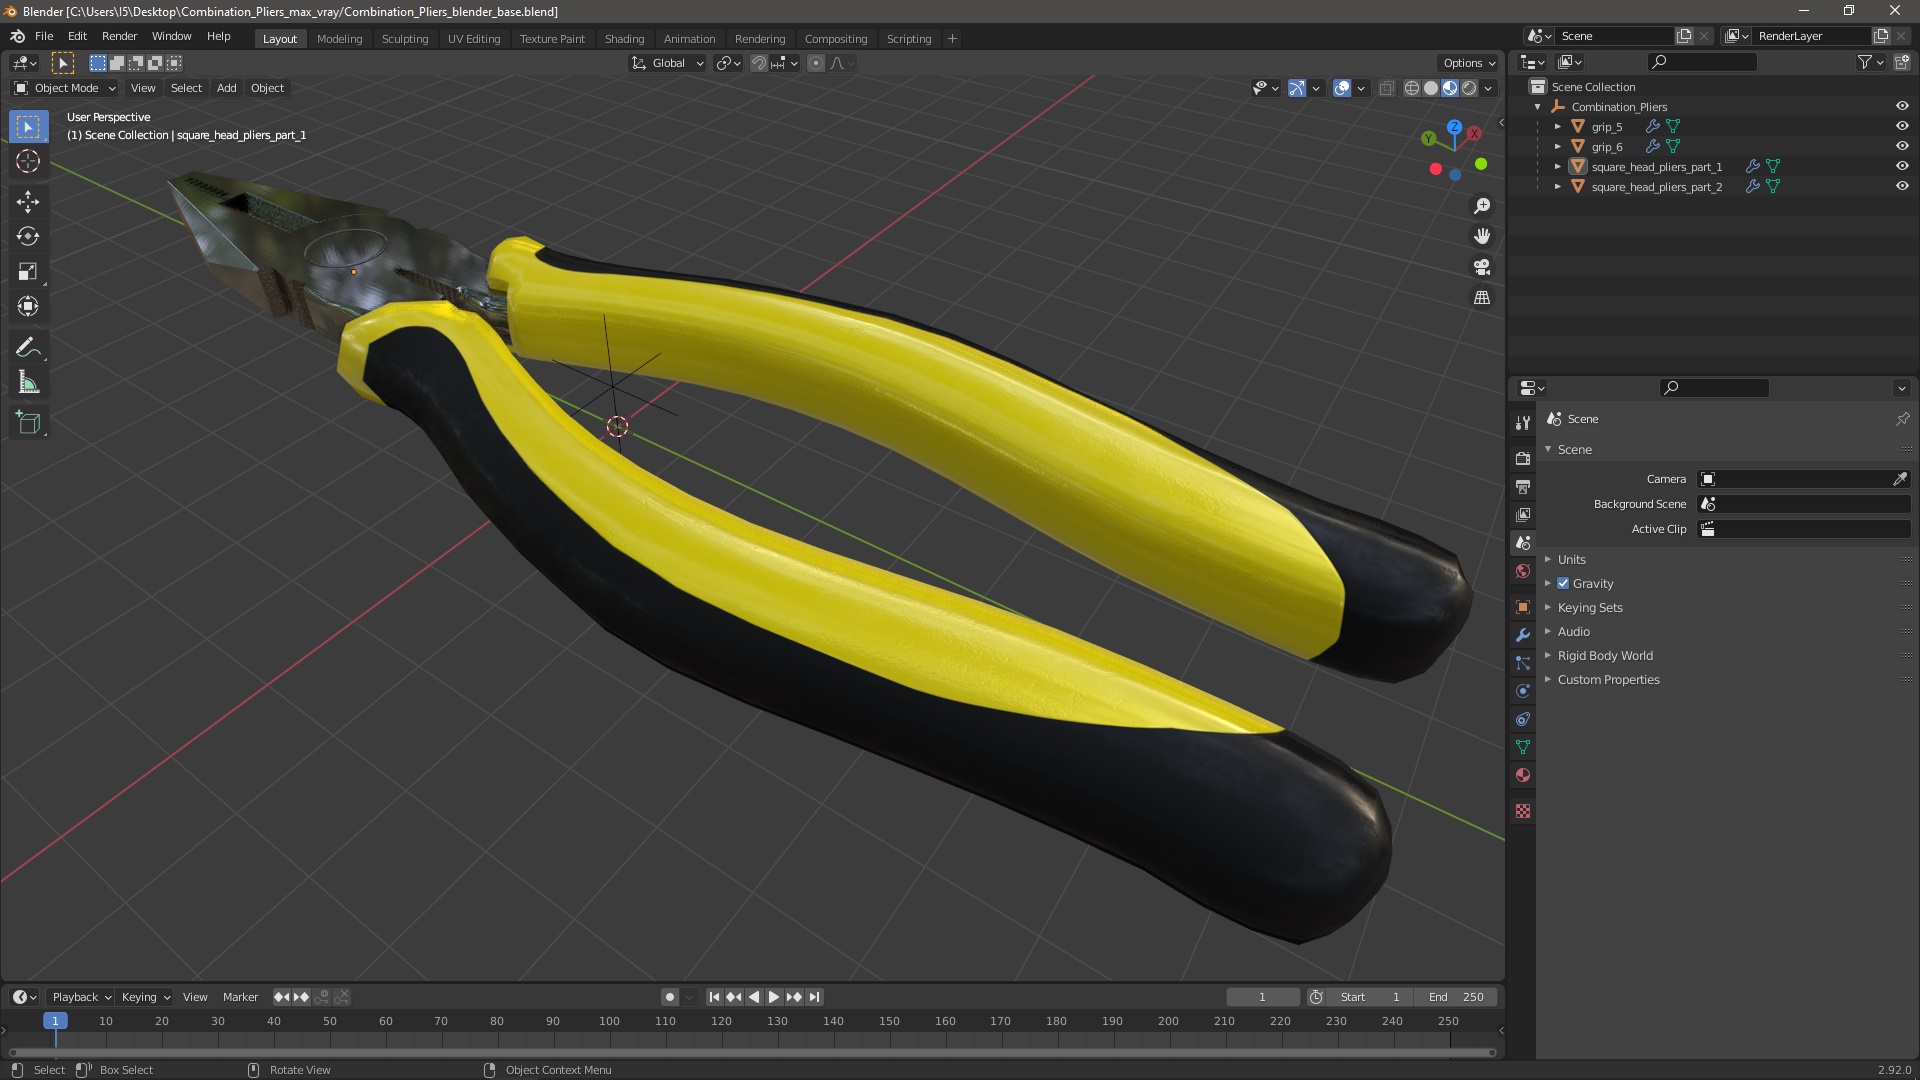Viewport: 1920px width, 1080px height.
Task: Click the timeline playhead at frame 1
Action: [55, 1021]
